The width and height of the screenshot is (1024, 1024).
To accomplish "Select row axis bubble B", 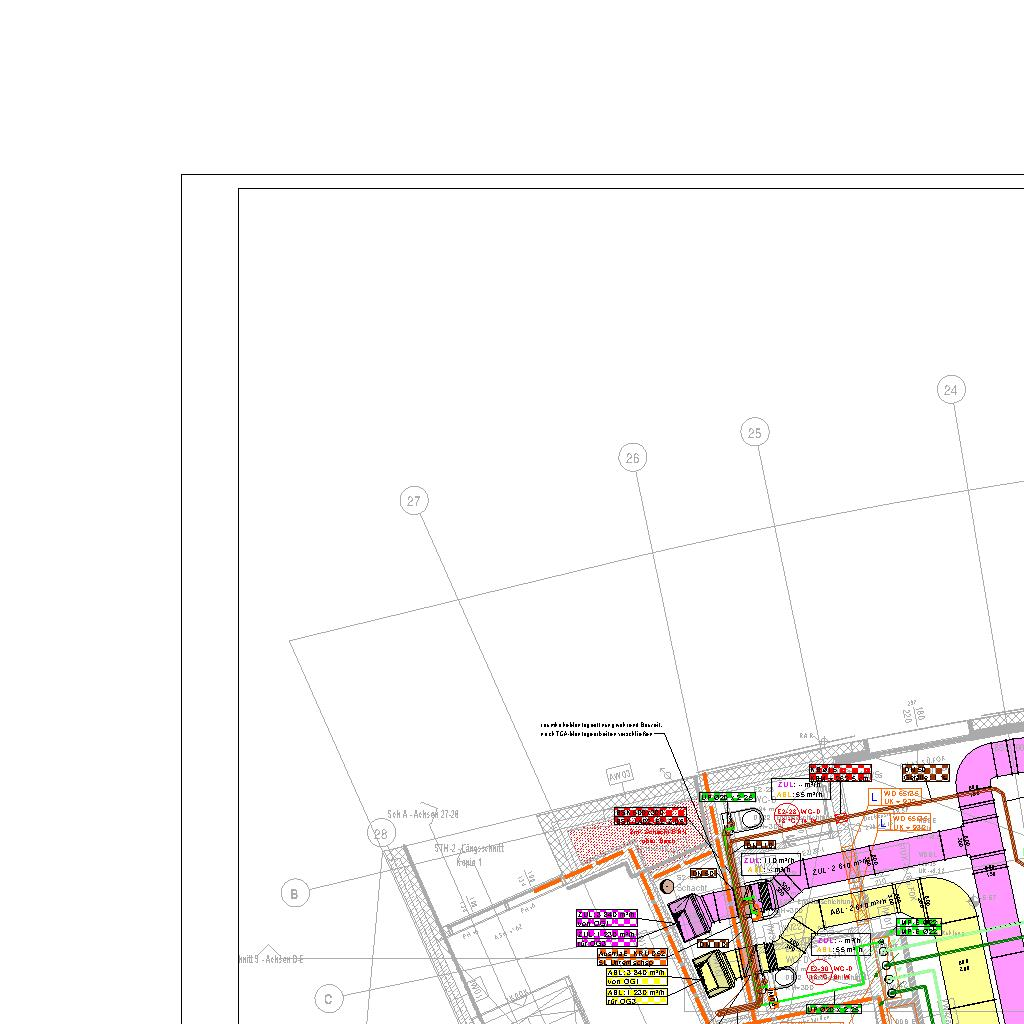I will tap(295, 894).
